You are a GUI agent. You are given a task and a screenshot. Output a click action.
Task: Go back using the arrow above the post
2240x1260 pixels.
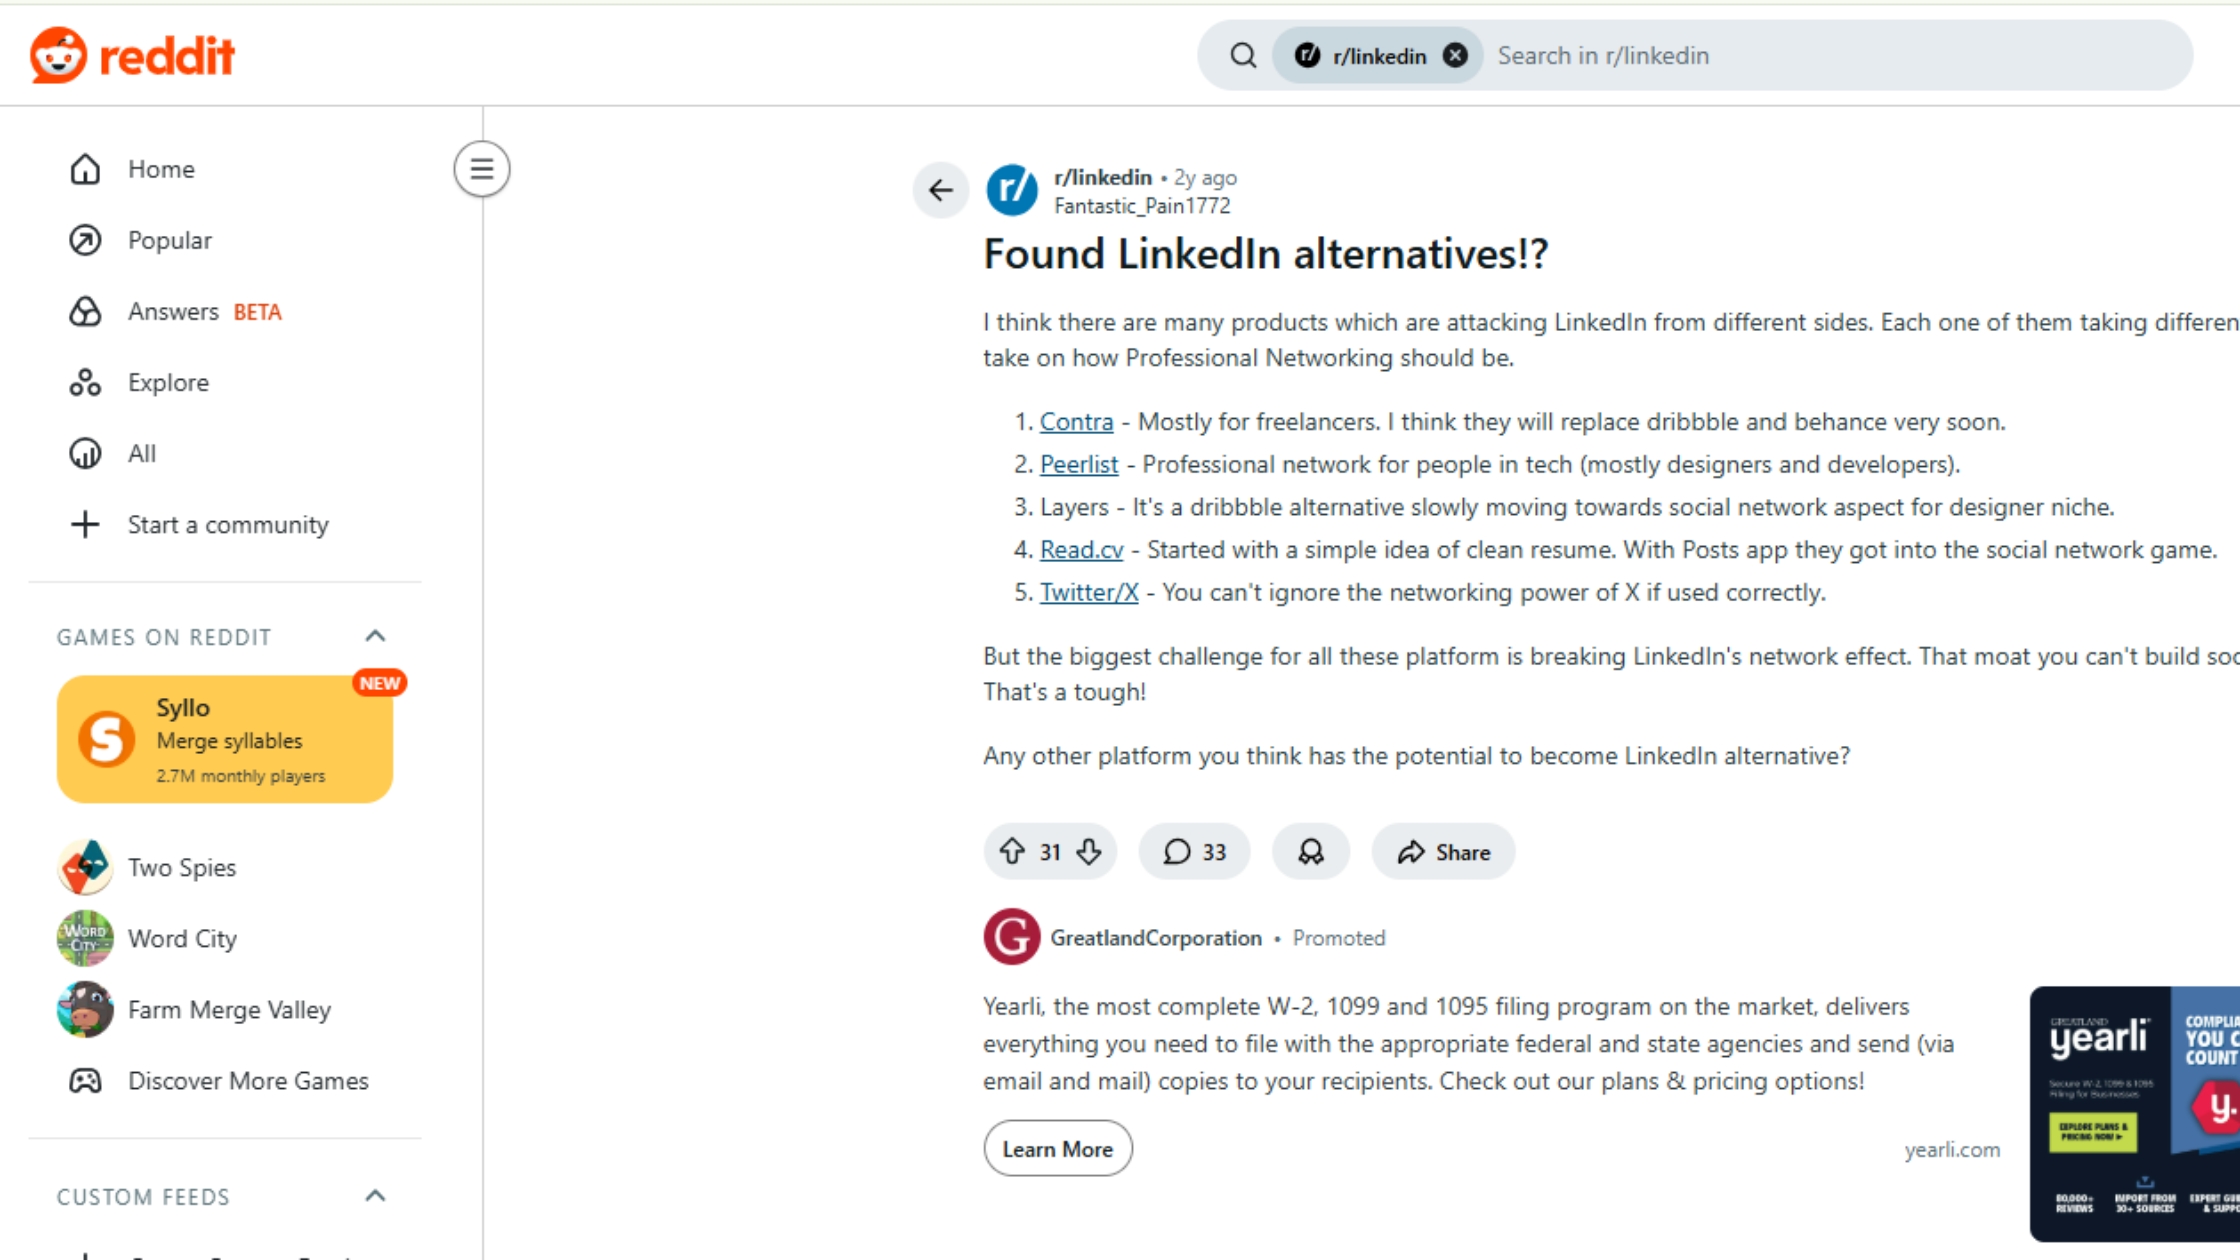pyautogui.click(x=940, y=190)
